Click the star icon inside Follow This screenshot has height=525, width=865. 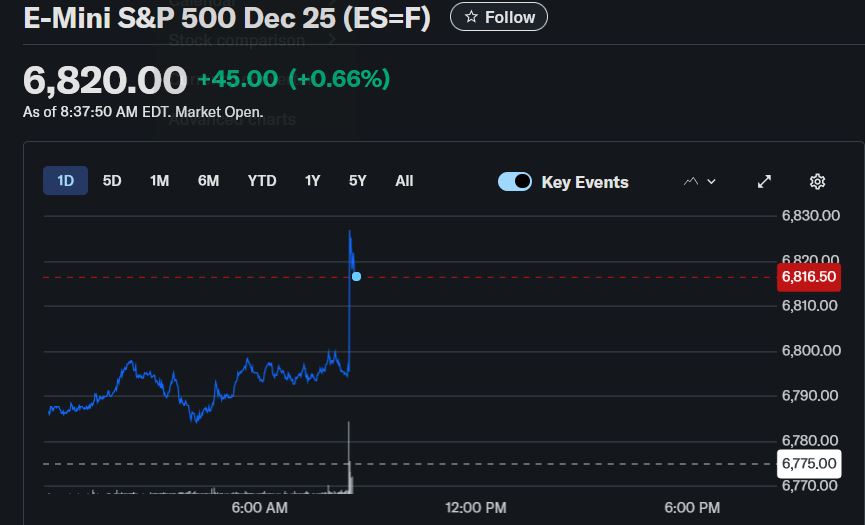[471, 17]
